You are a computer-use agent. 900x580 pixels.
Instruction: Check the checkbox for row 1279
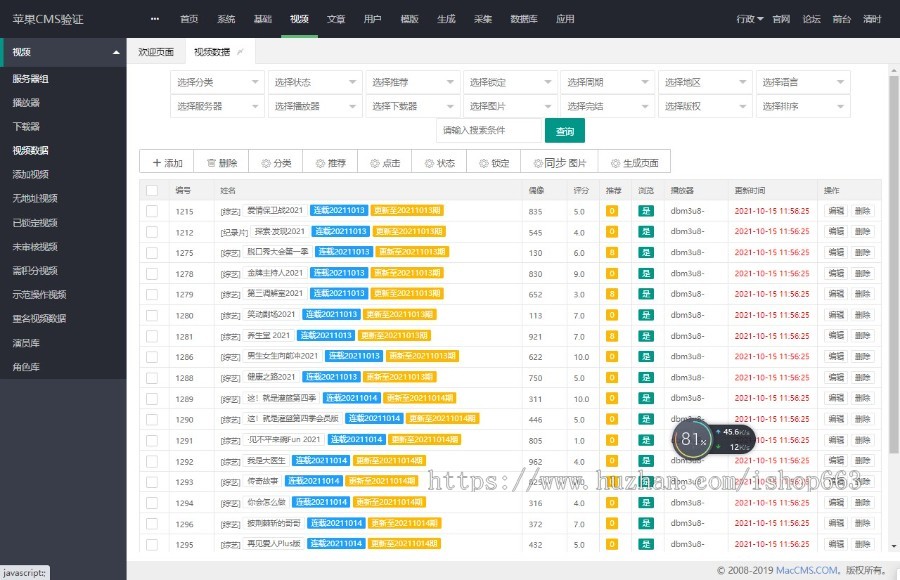coord(152,294)
